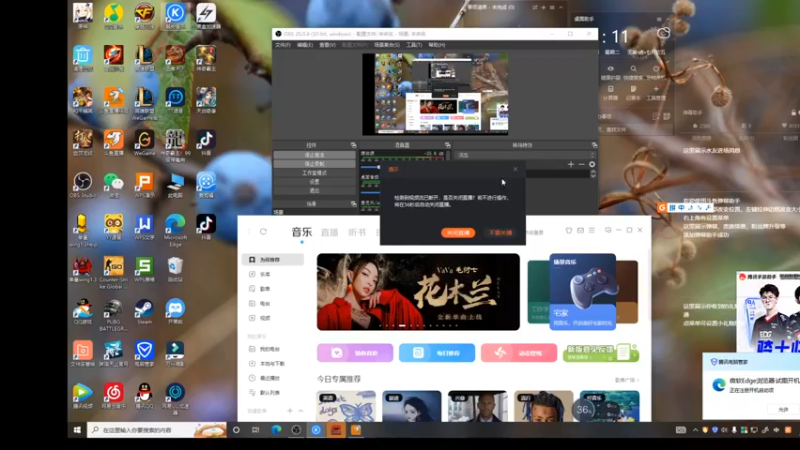Open the OBS scene transition dropdown
Image resolution: width=800 pixels, height=450 pixels.
click(524, 155)
